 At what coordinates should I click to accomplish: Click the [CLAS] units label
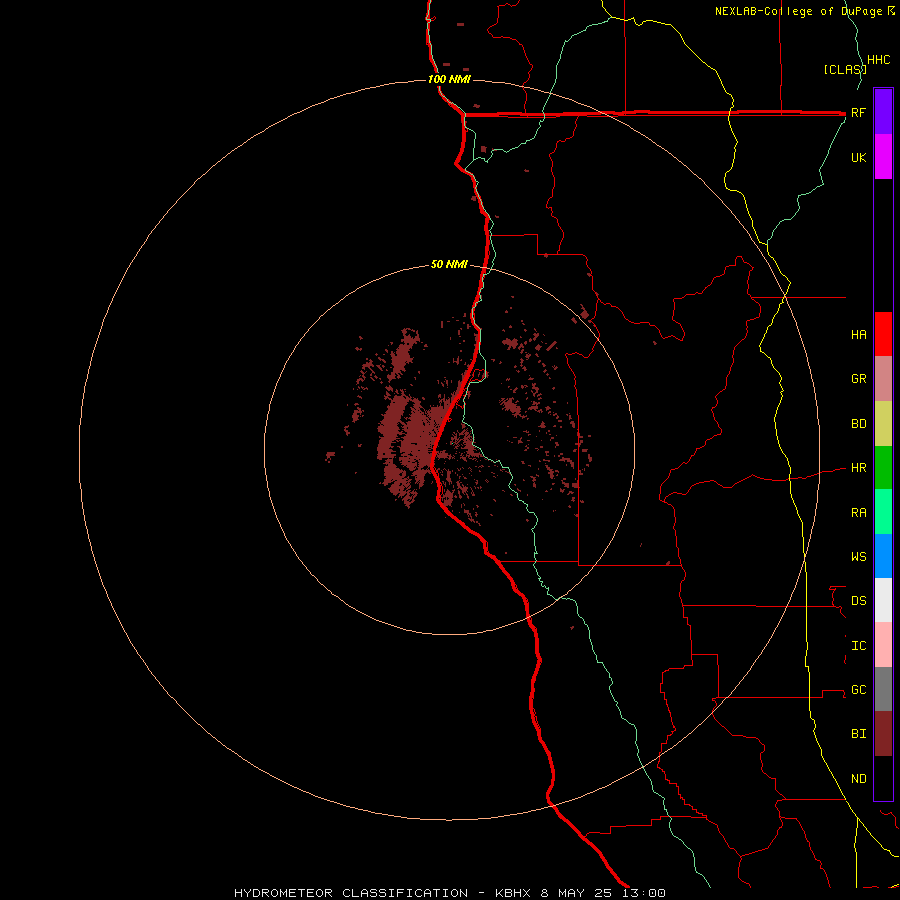tap(845, 69)
